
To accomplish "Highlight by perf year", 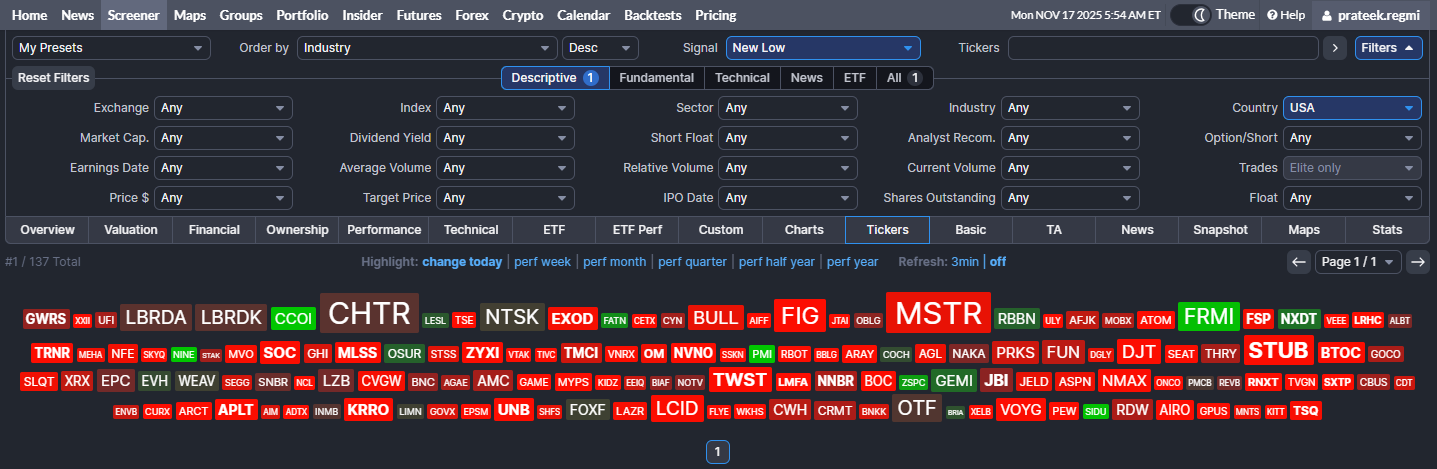I will click(852, 262).
